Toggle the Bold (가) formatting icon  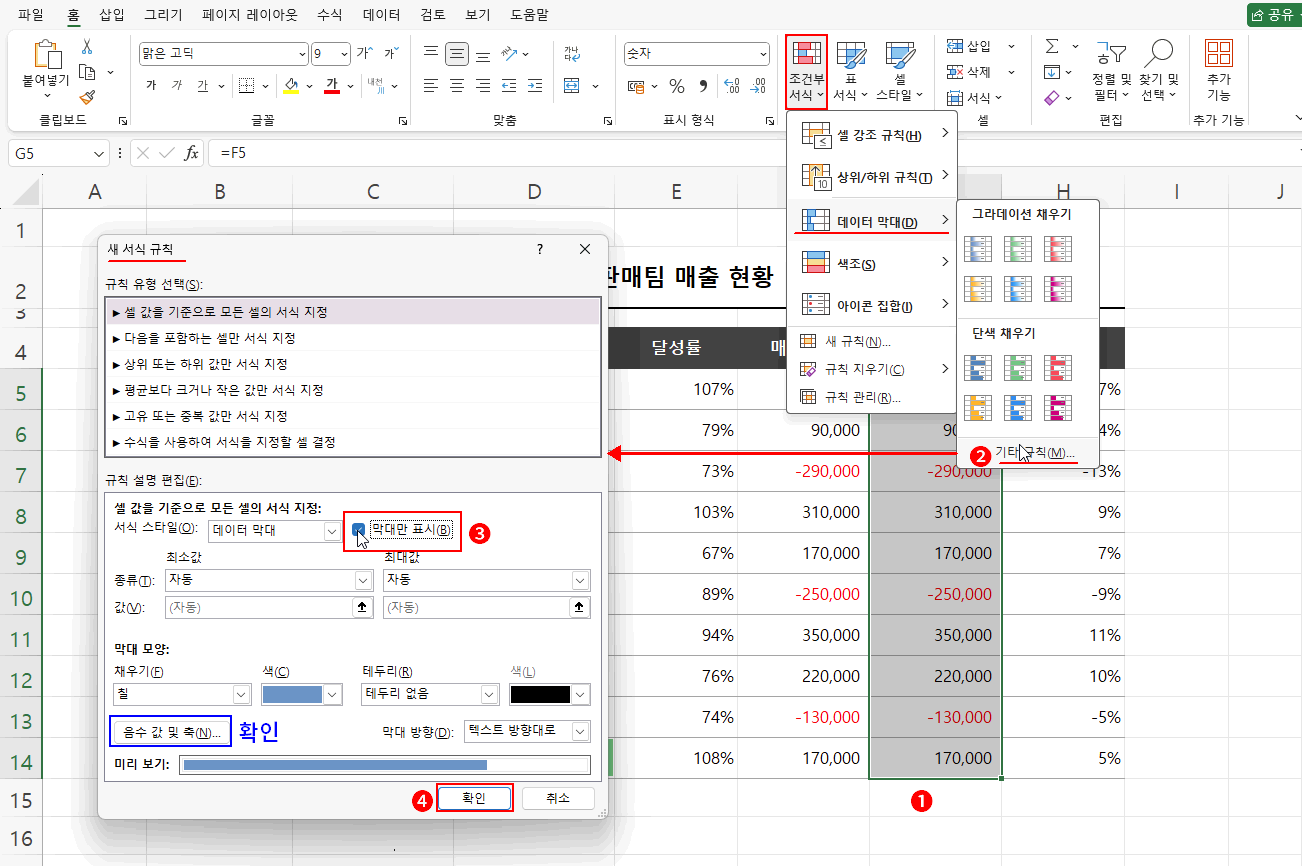[151, 85]
